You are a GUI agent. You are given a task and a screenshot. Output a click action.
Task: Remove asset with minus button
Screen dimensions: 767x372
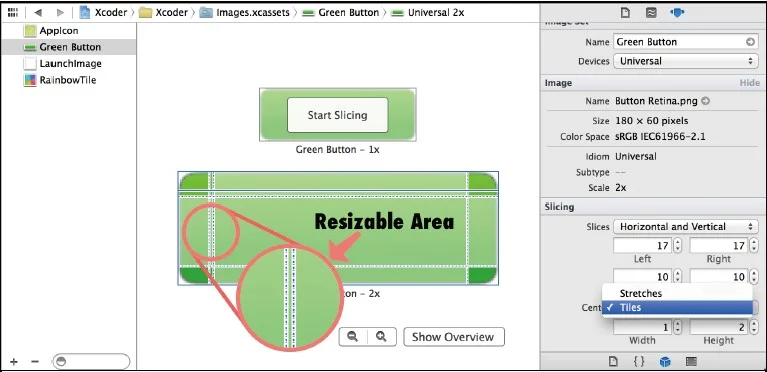35,362
